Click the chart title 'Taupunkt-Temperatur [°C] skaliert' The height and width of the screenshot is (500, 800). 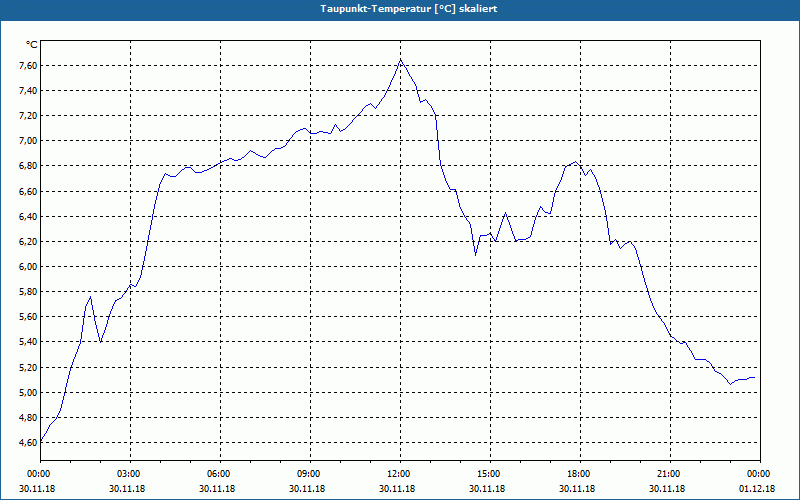pyautogui.click(x=409, y=9)
